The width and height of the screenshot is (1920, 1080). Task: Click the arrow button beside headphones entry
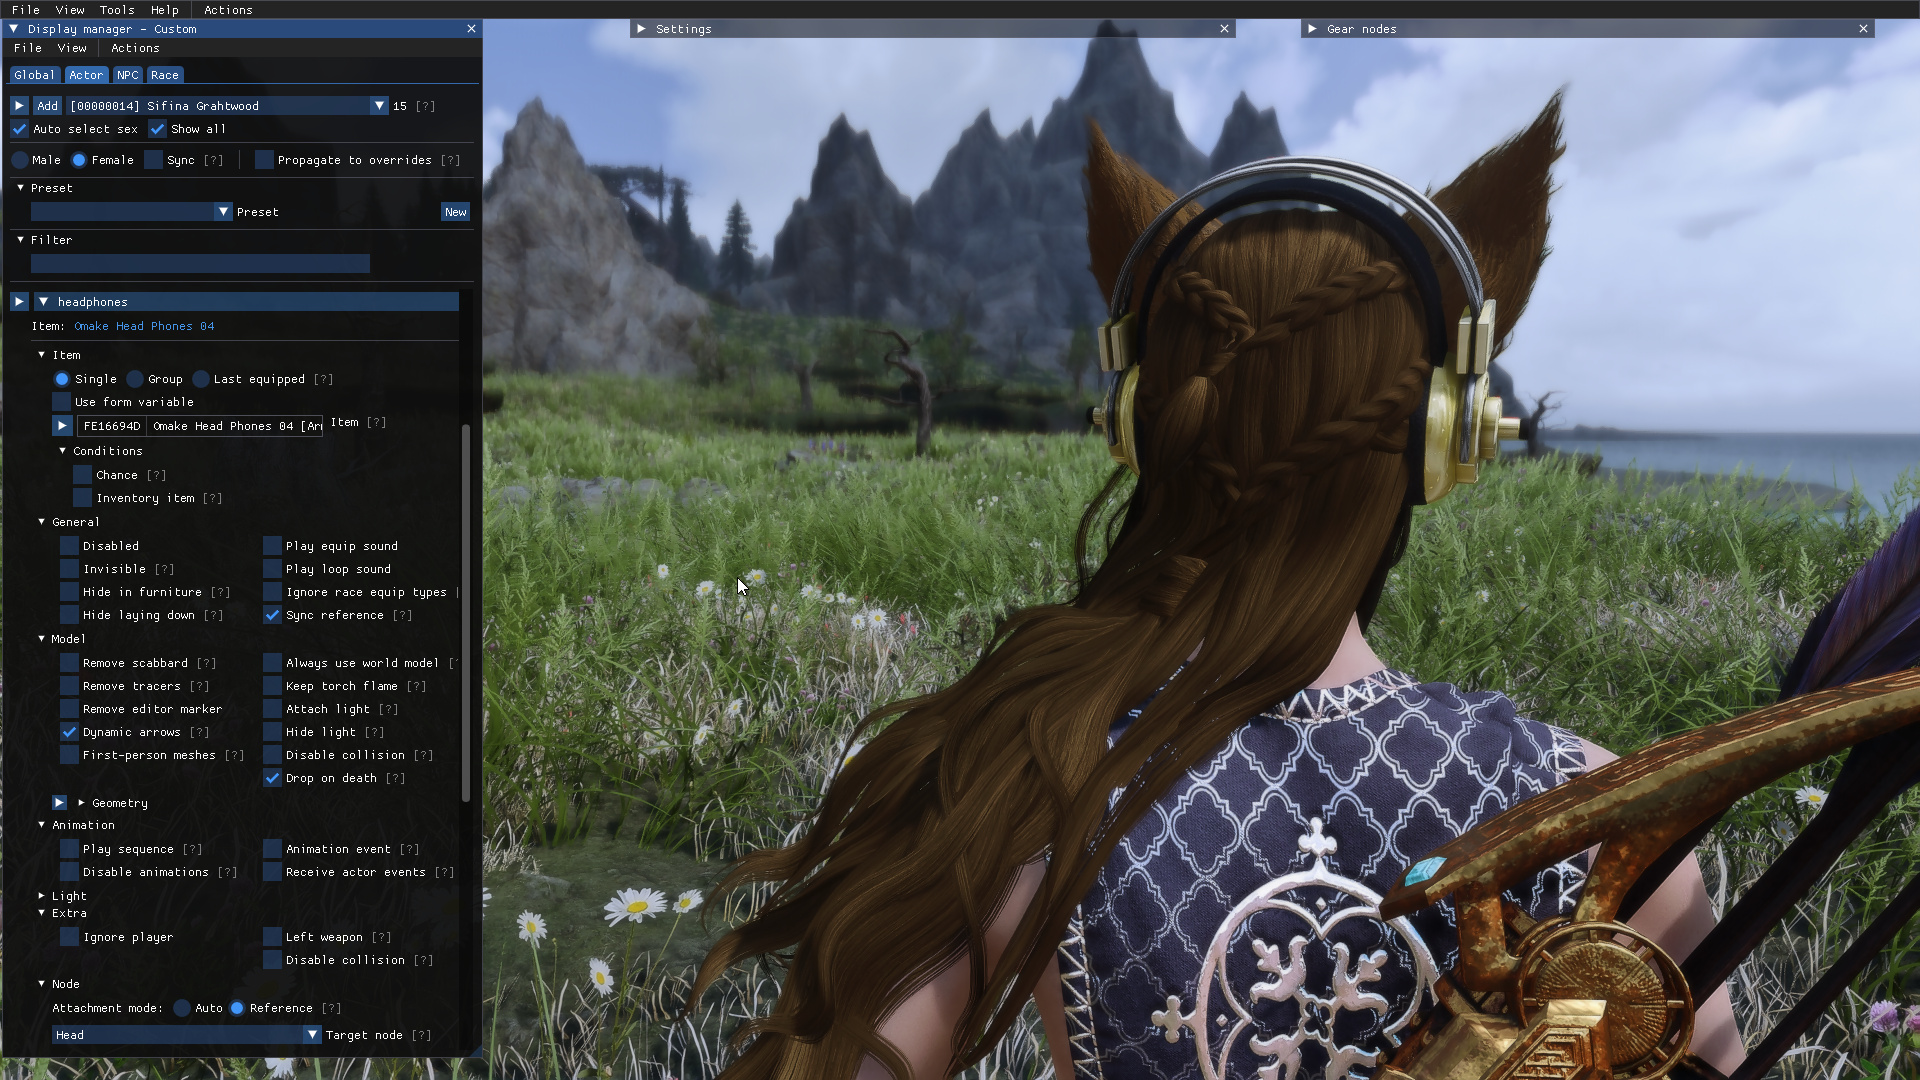tap(19, 301)
